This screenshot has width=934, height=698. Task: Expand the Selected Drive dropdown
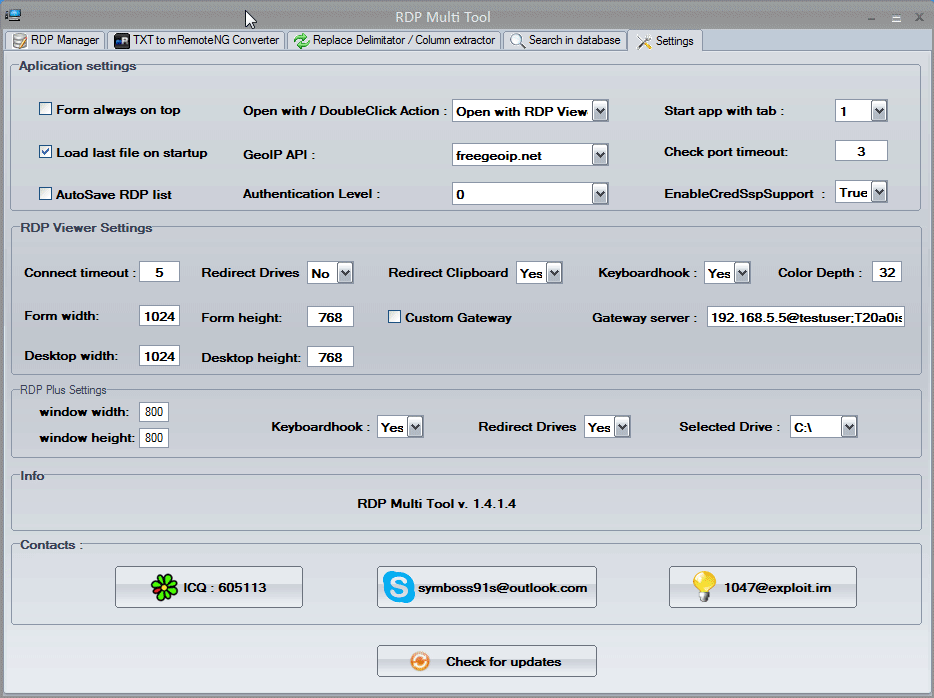(x=849, y=427)
